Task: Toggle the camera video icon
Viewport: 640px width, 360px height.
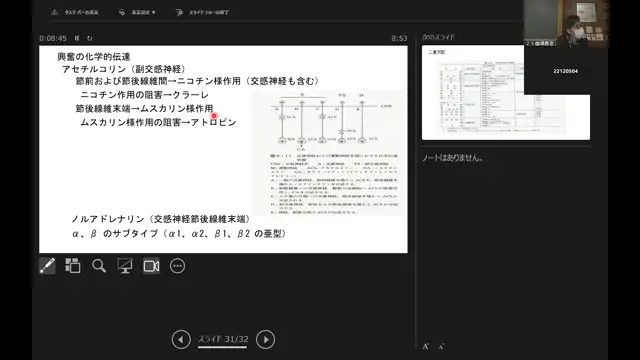Action: (x=151, y=266)
